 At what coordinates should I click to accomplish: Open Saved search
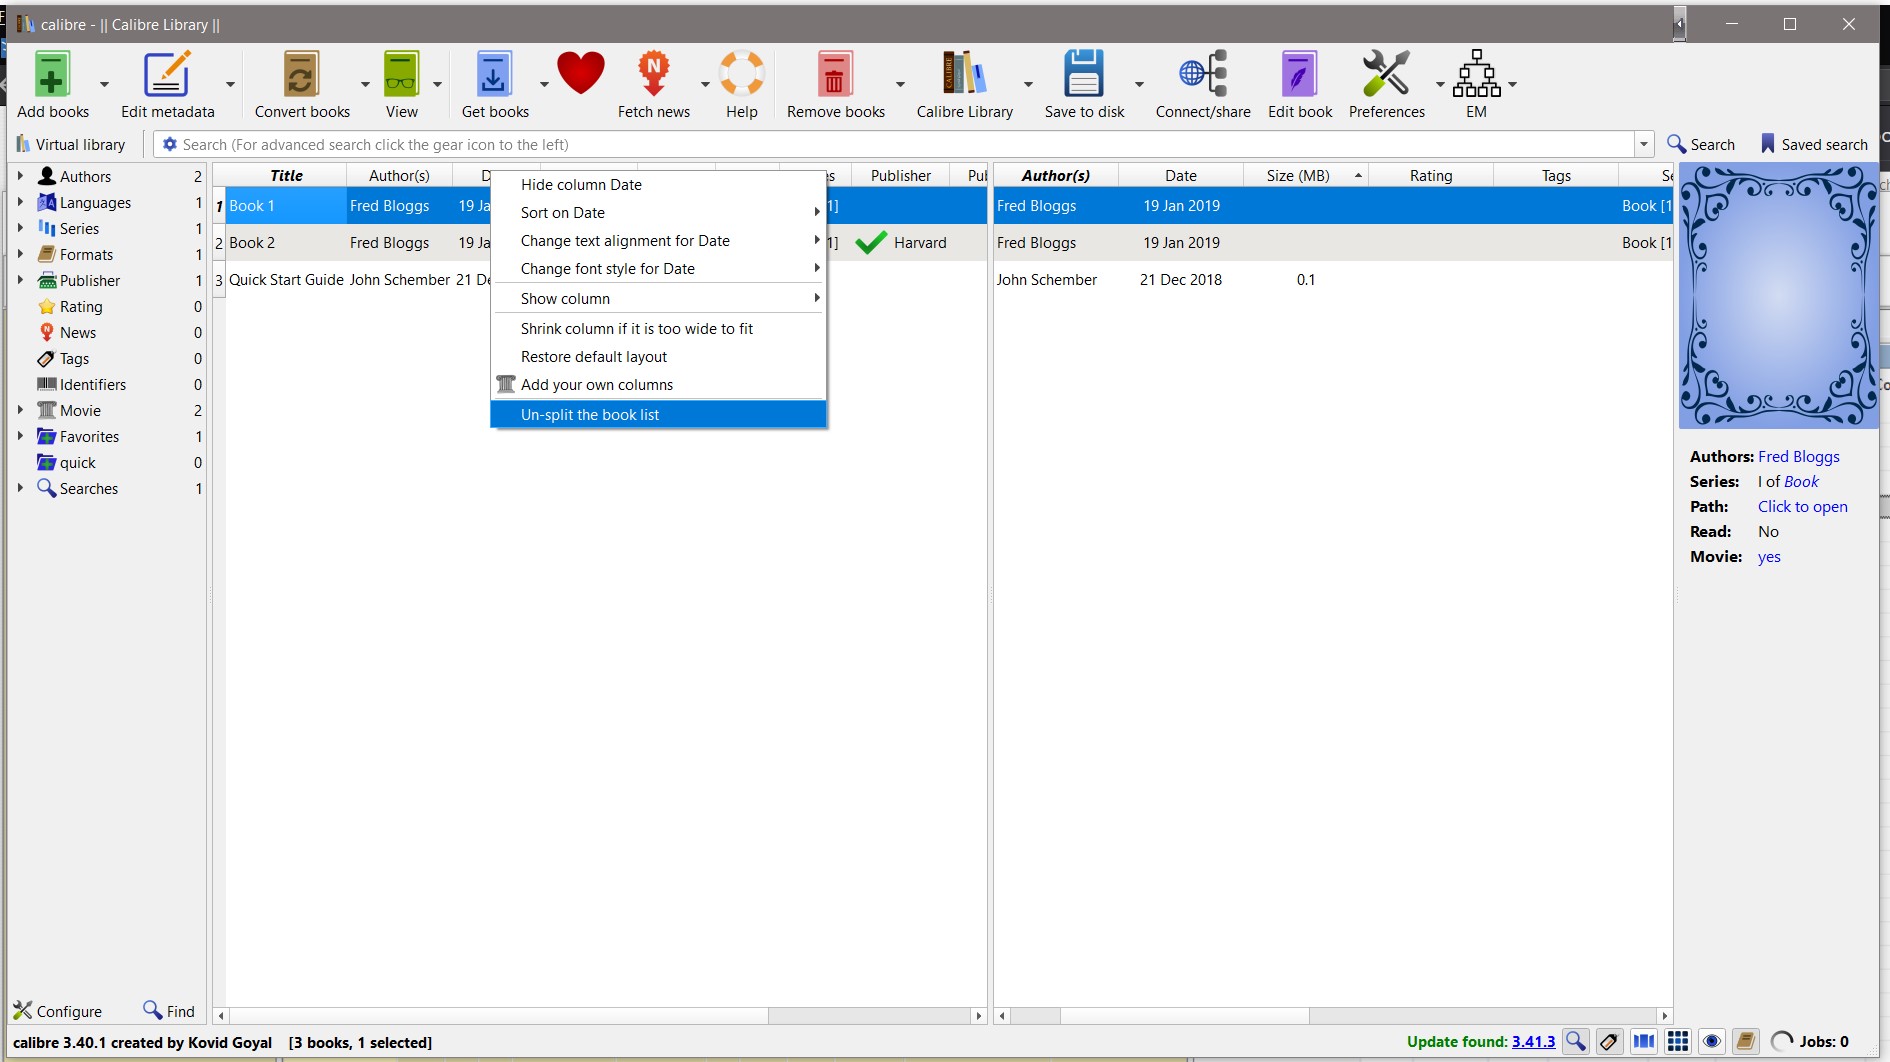click(1814, 144)
